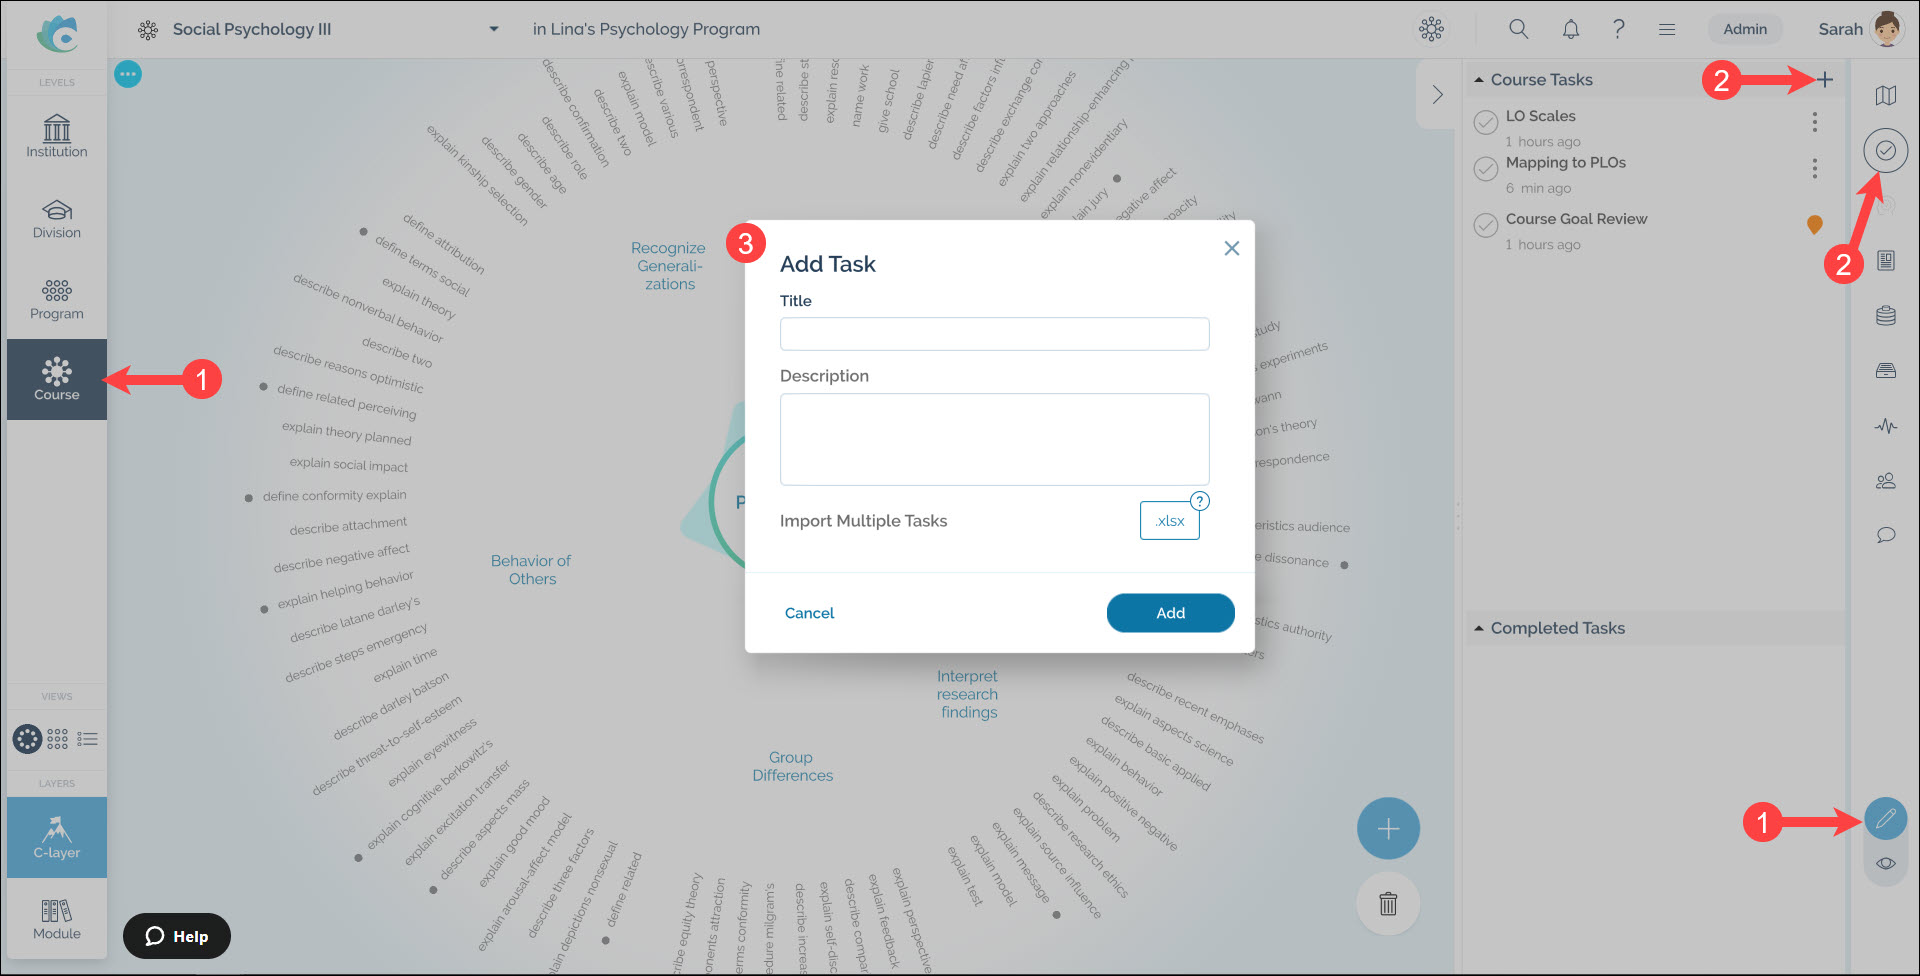This screenshot has height=976, width=1920.
Task: Open the map icon in right sidebar
Action: pyautogui.click(x=1885, y=96)
